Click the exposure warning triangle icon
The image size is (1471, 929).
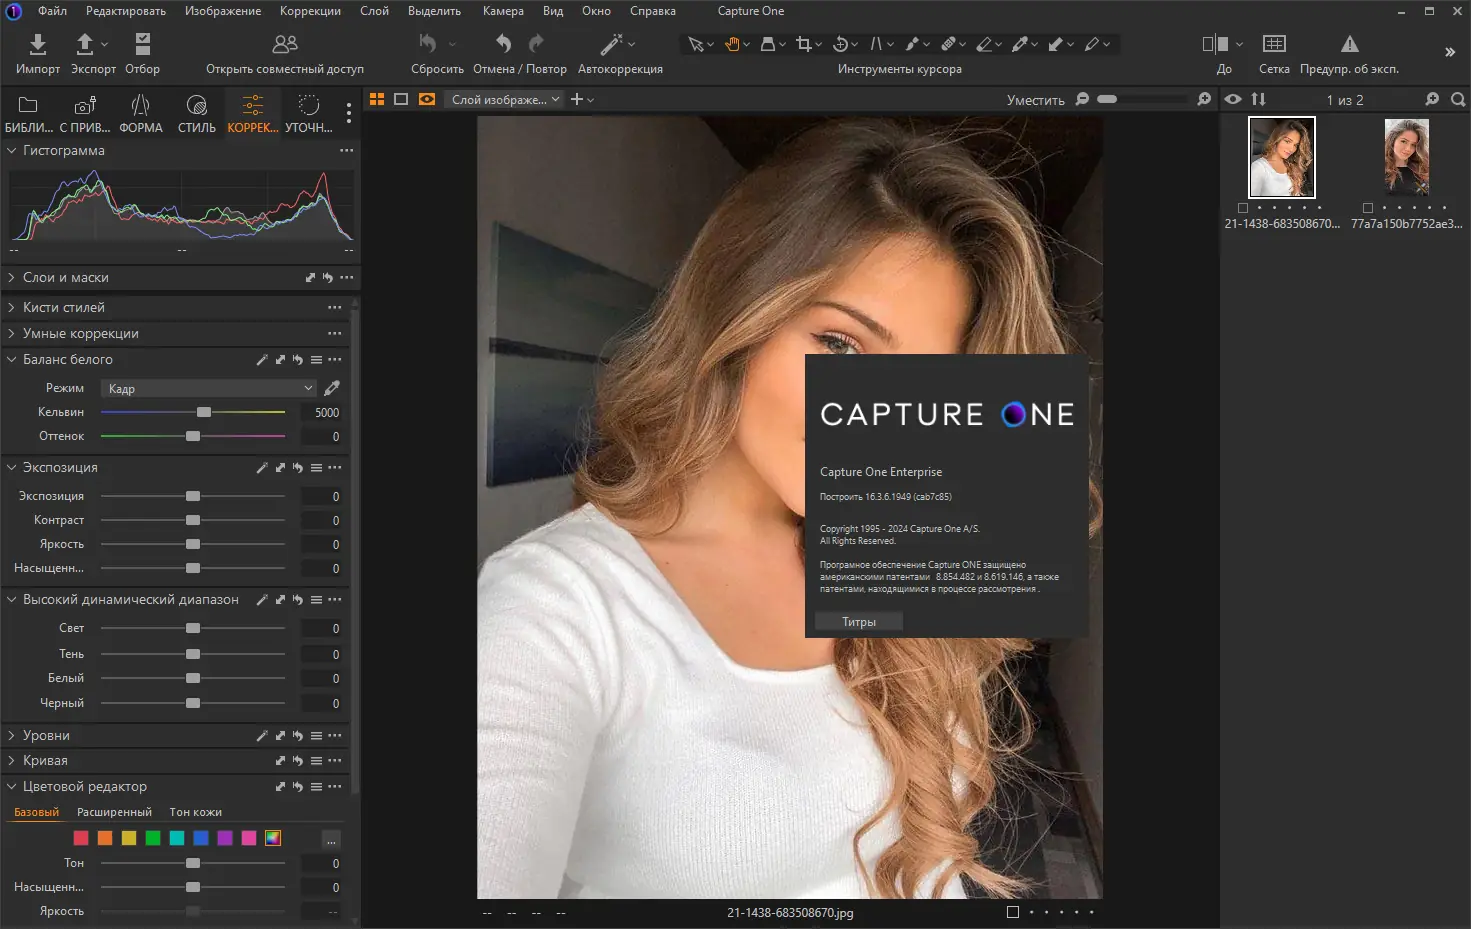pyautogui.click(x=1349, y=44)
